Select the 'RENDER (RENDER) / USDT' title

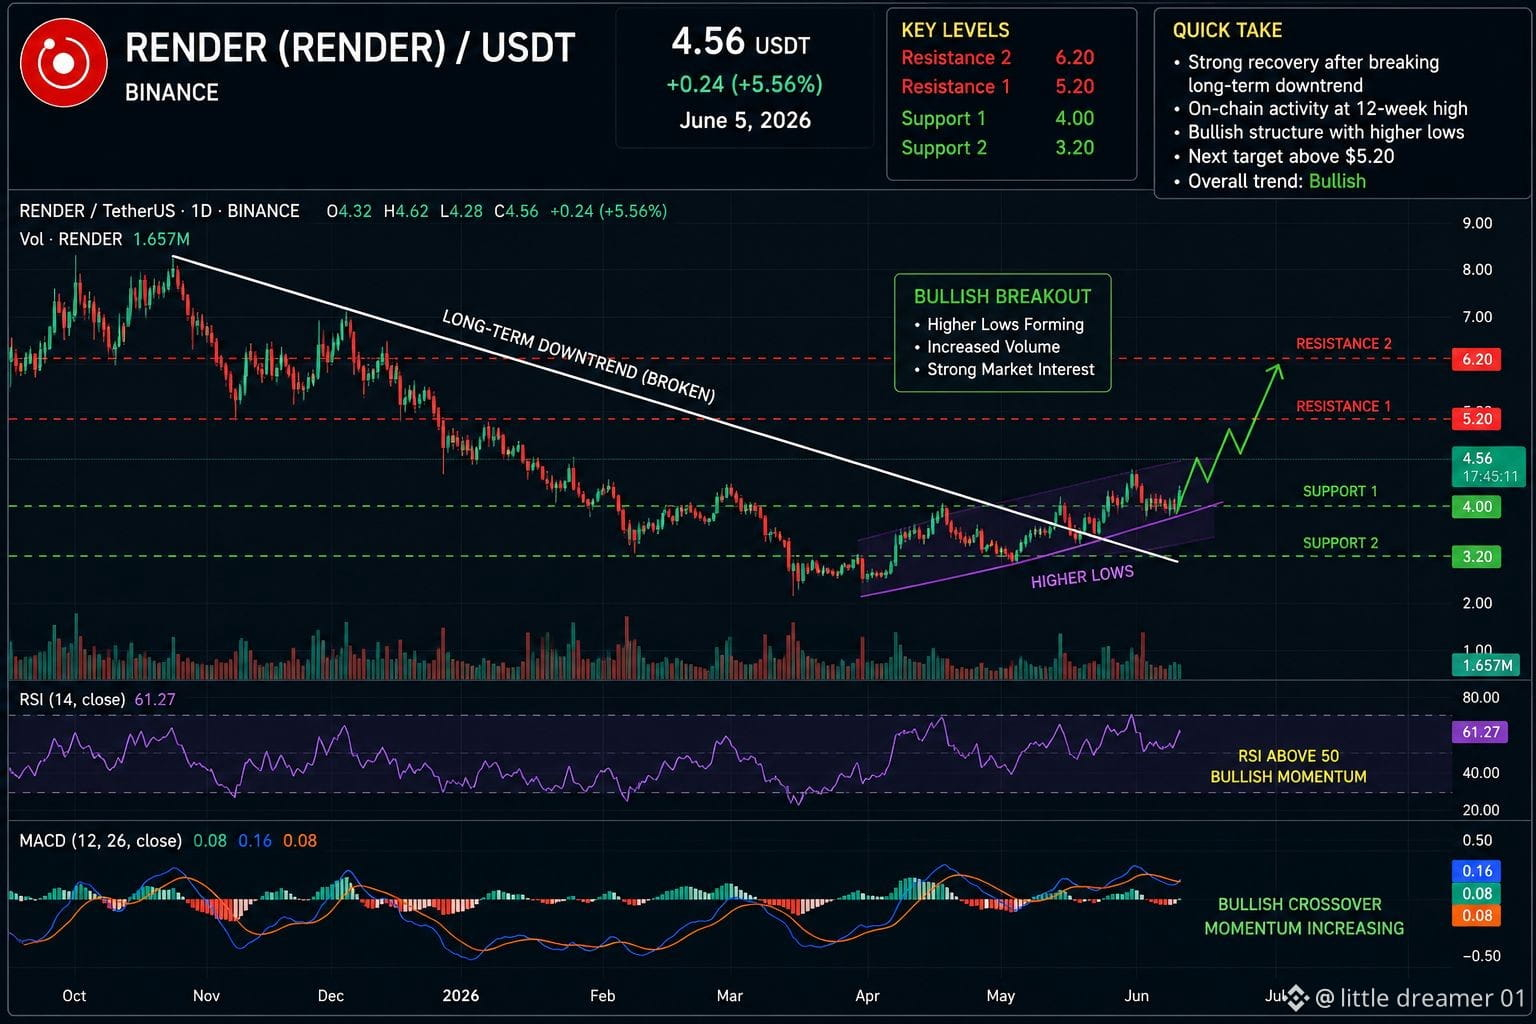(x=350, y=48)
